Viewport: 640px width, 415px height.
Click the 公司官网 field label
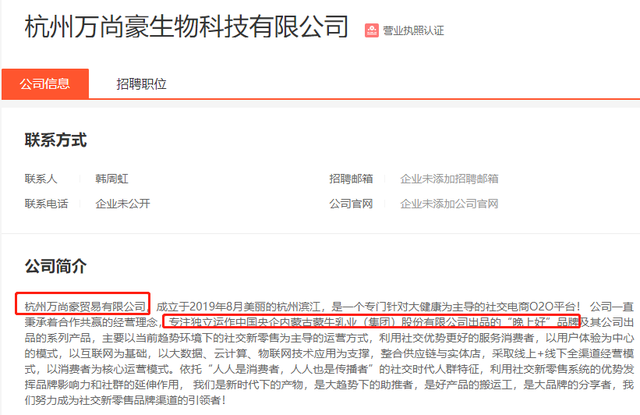[351, 204]
